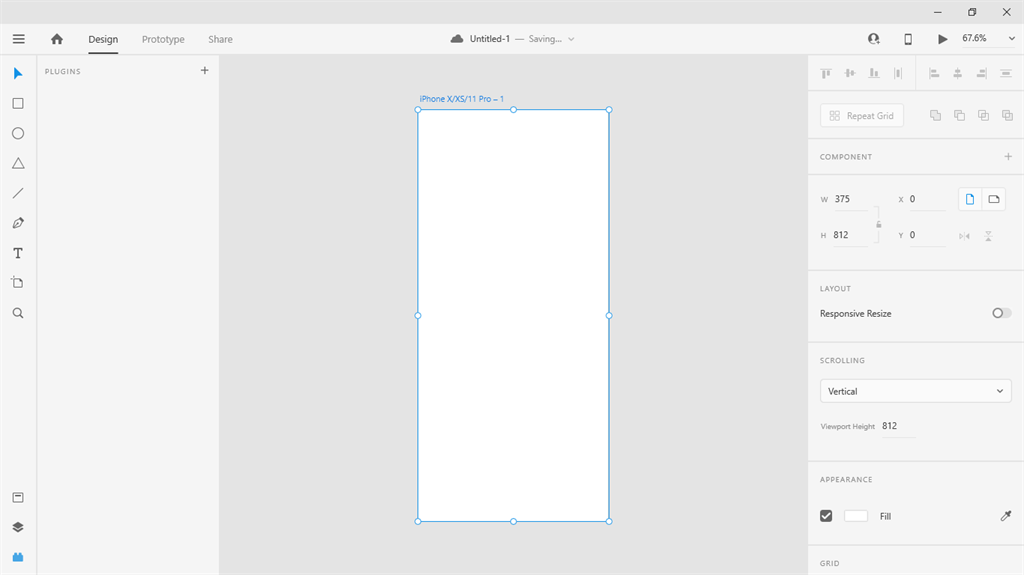Viewport: 1024px width, 575px height.
Task: Flip horizontally icon
Action: tap(965, 236)
